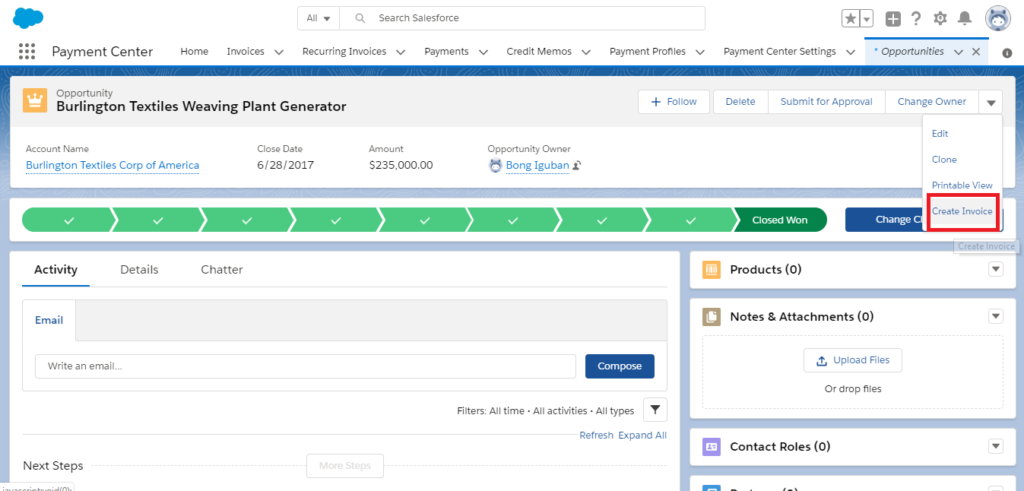Viewport: 1024px width, 491px height.
Task: Open Burlington Textiles Corp of America account
Action: [112, 165]
